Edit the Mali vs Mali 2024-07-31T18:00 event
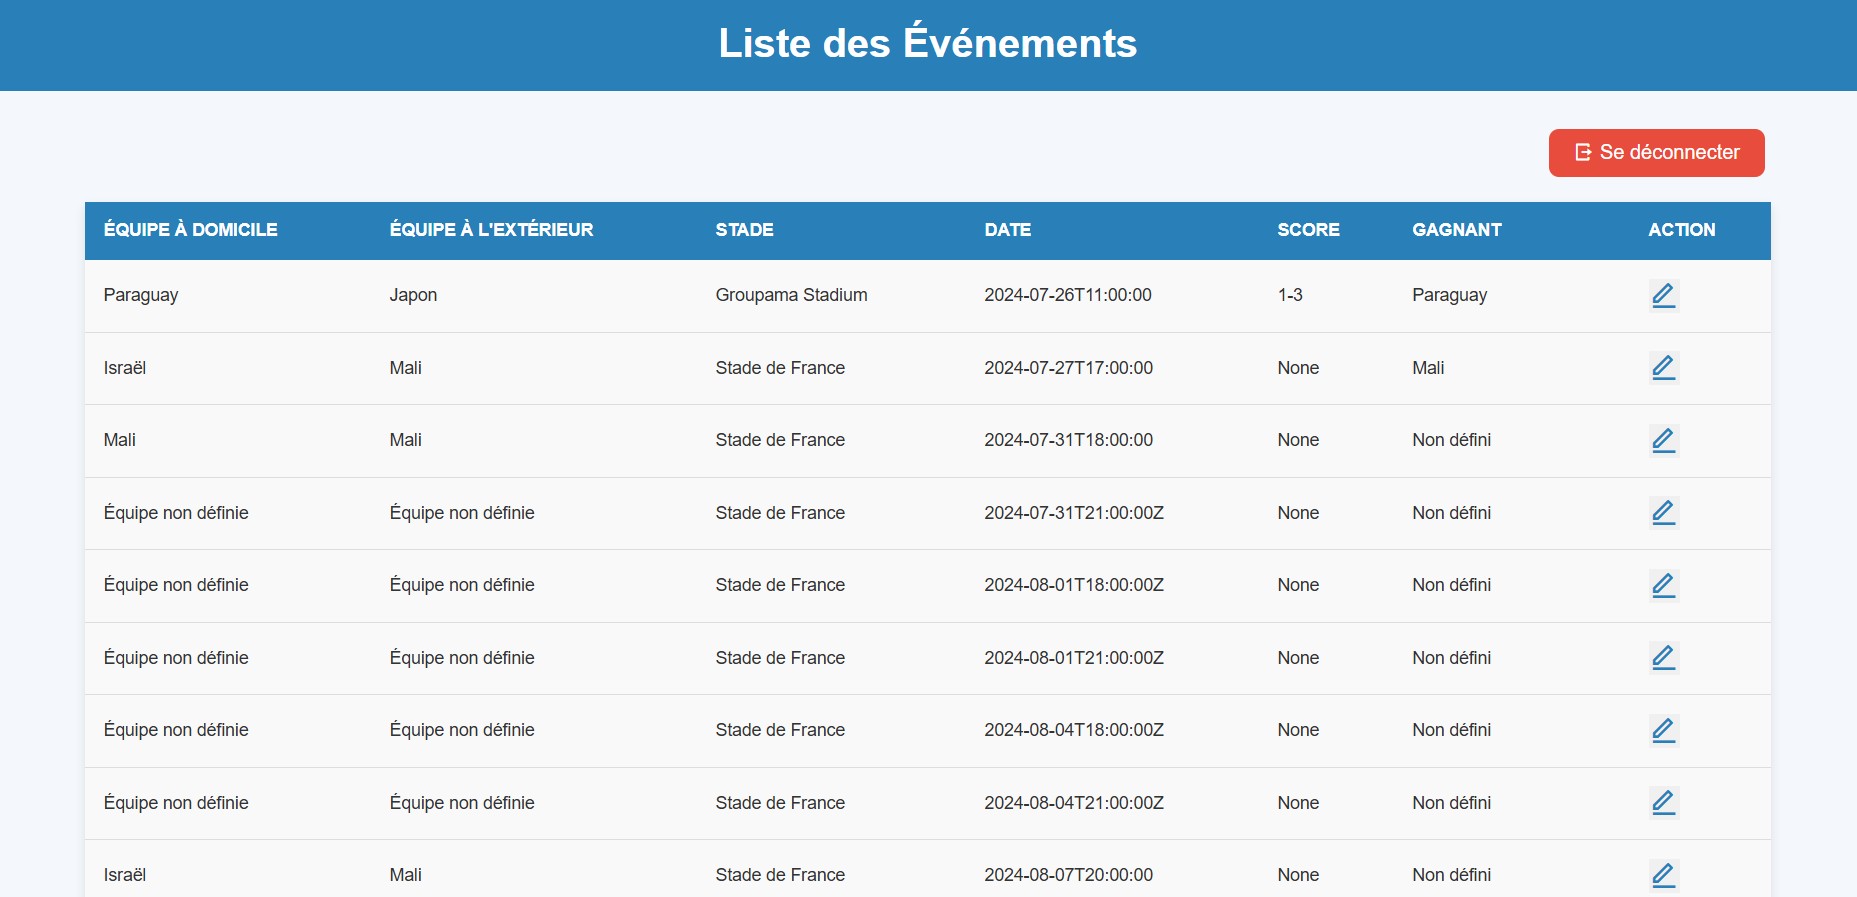Image resolution: width=1857 pixels, height=897 pixels. pyautogui.click(x=1663, y=440)
